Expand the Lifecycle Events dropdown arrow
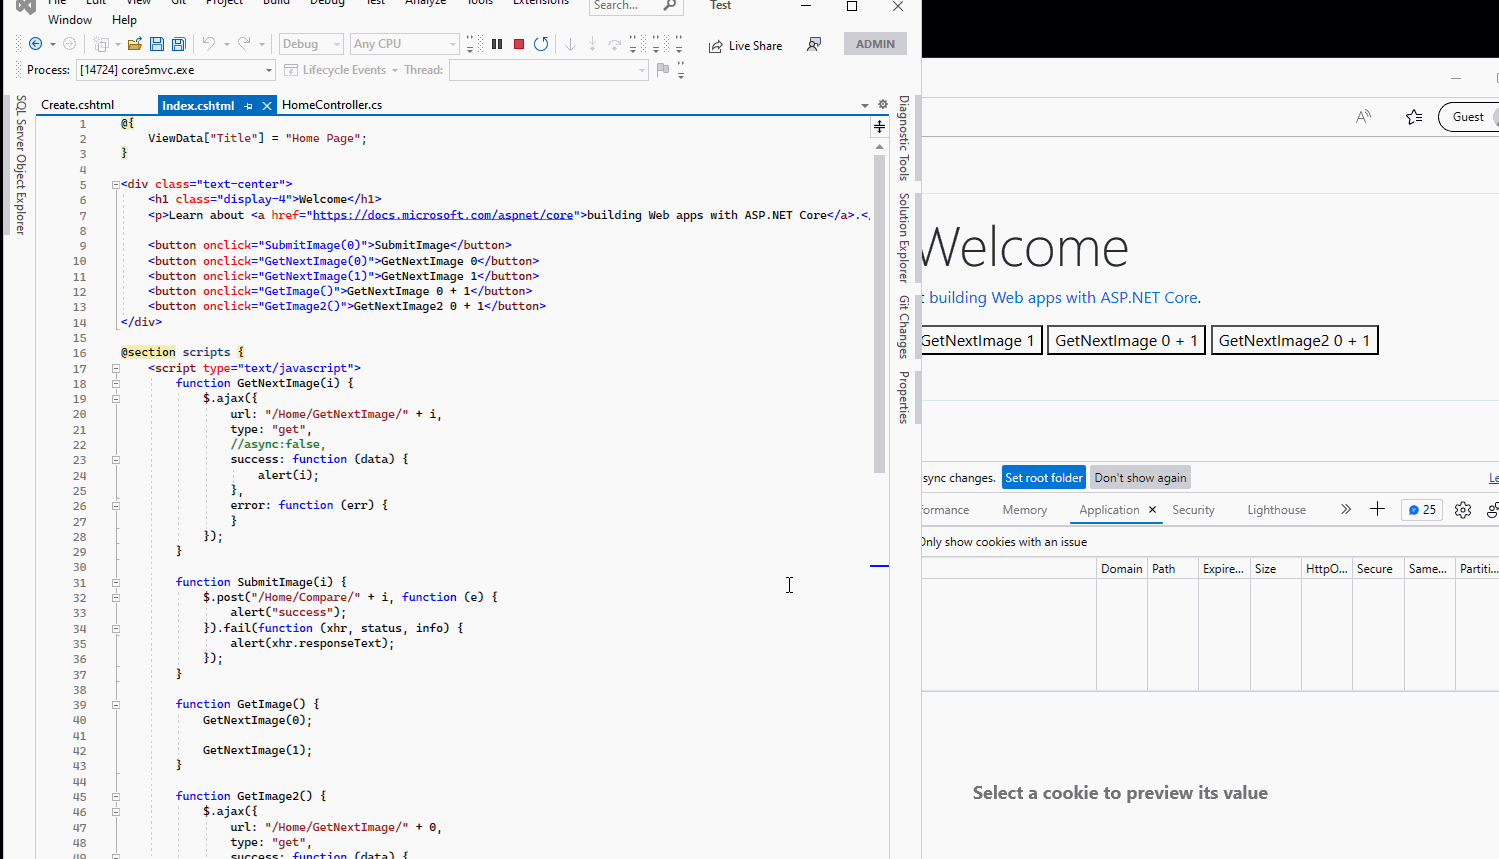 pyautogui.click(x=394, y=70)
